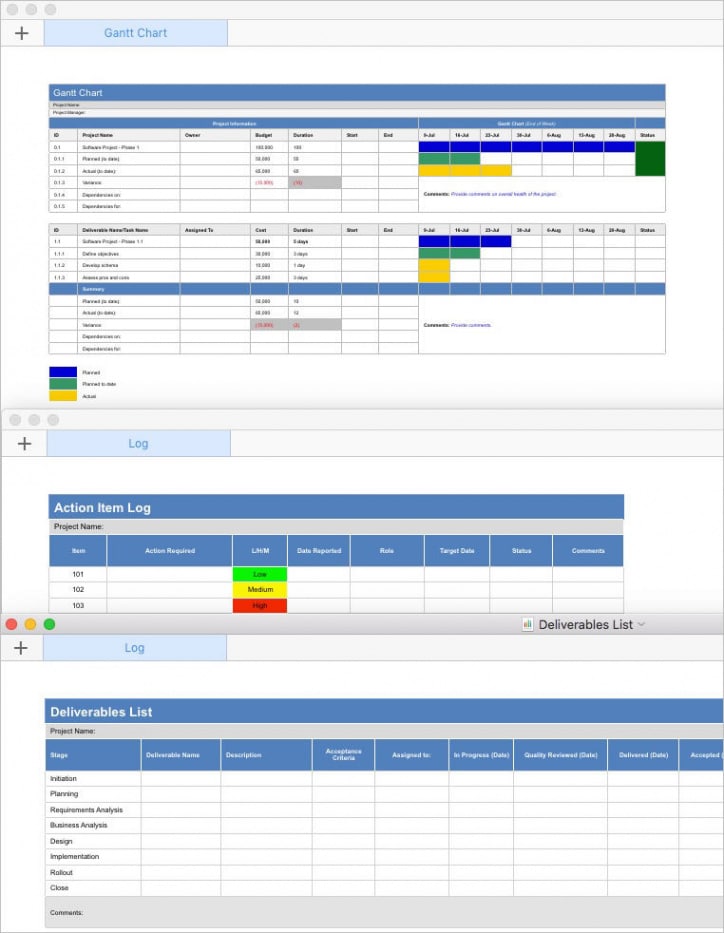Viewport: 724px width, 933px height.
Task: Click the Numbers document icon in title bar
Action: coord(527,625)
